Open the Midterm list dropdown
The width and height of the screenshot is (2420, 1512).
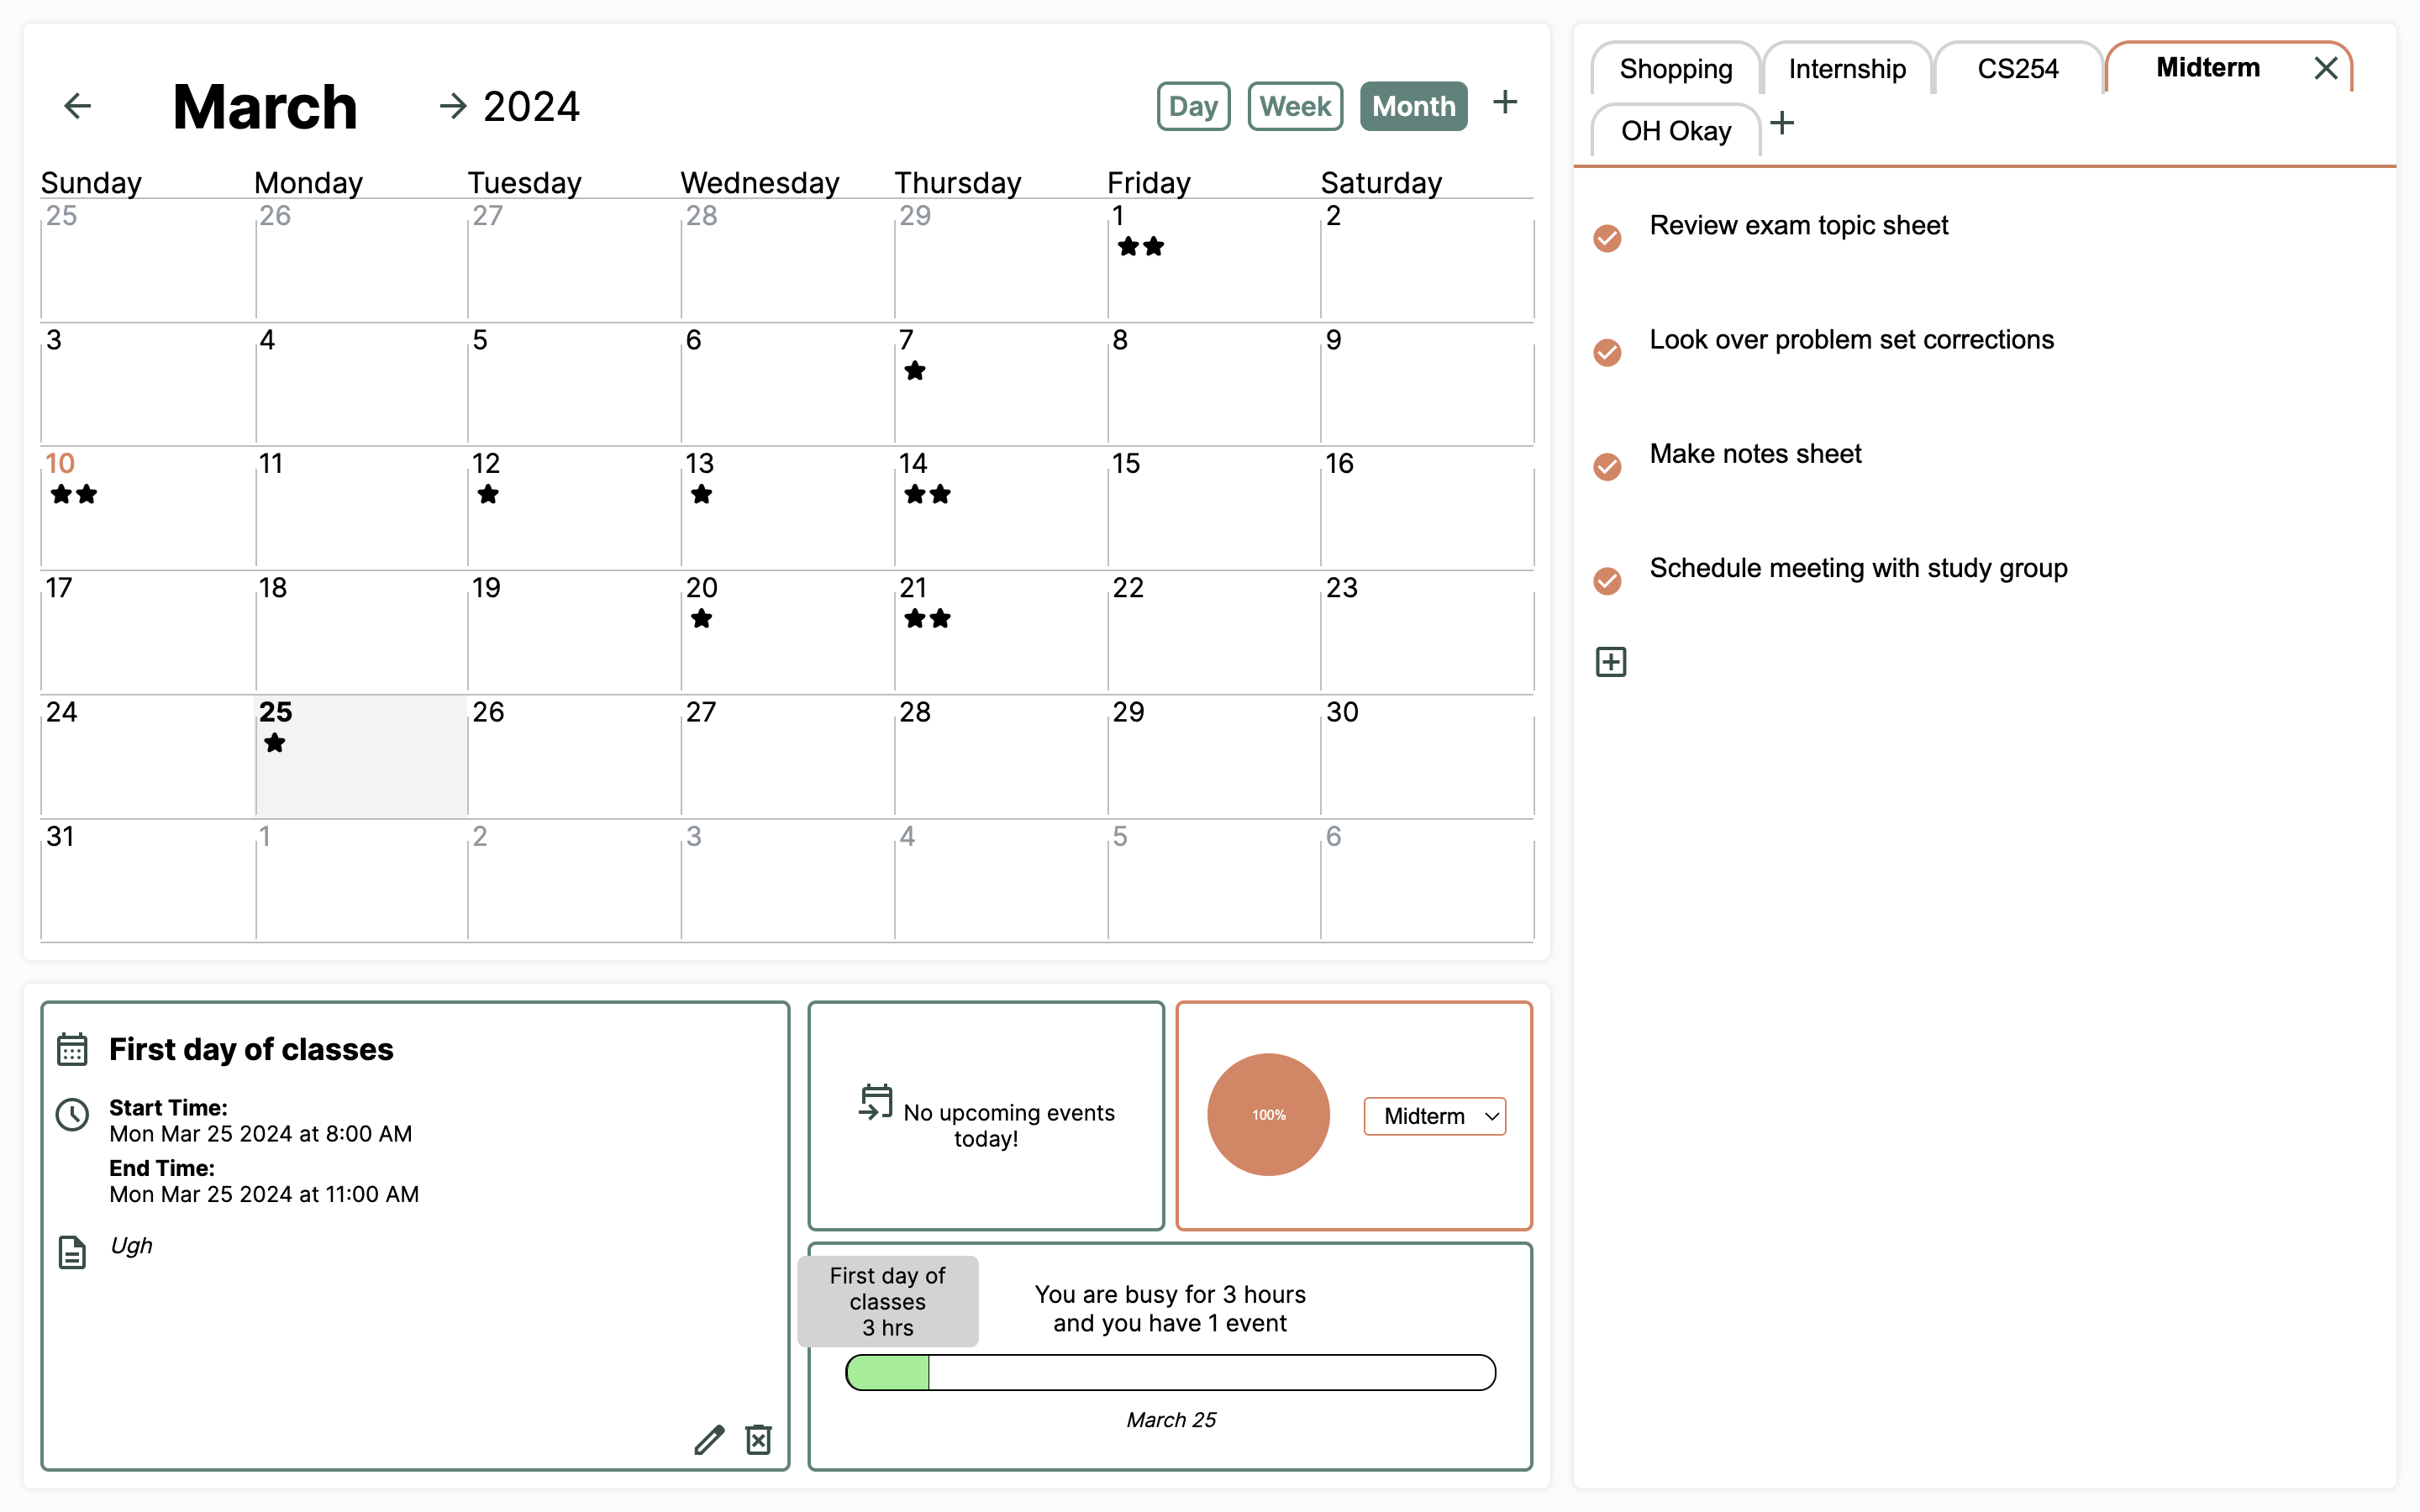[x=1434, y=1116]
